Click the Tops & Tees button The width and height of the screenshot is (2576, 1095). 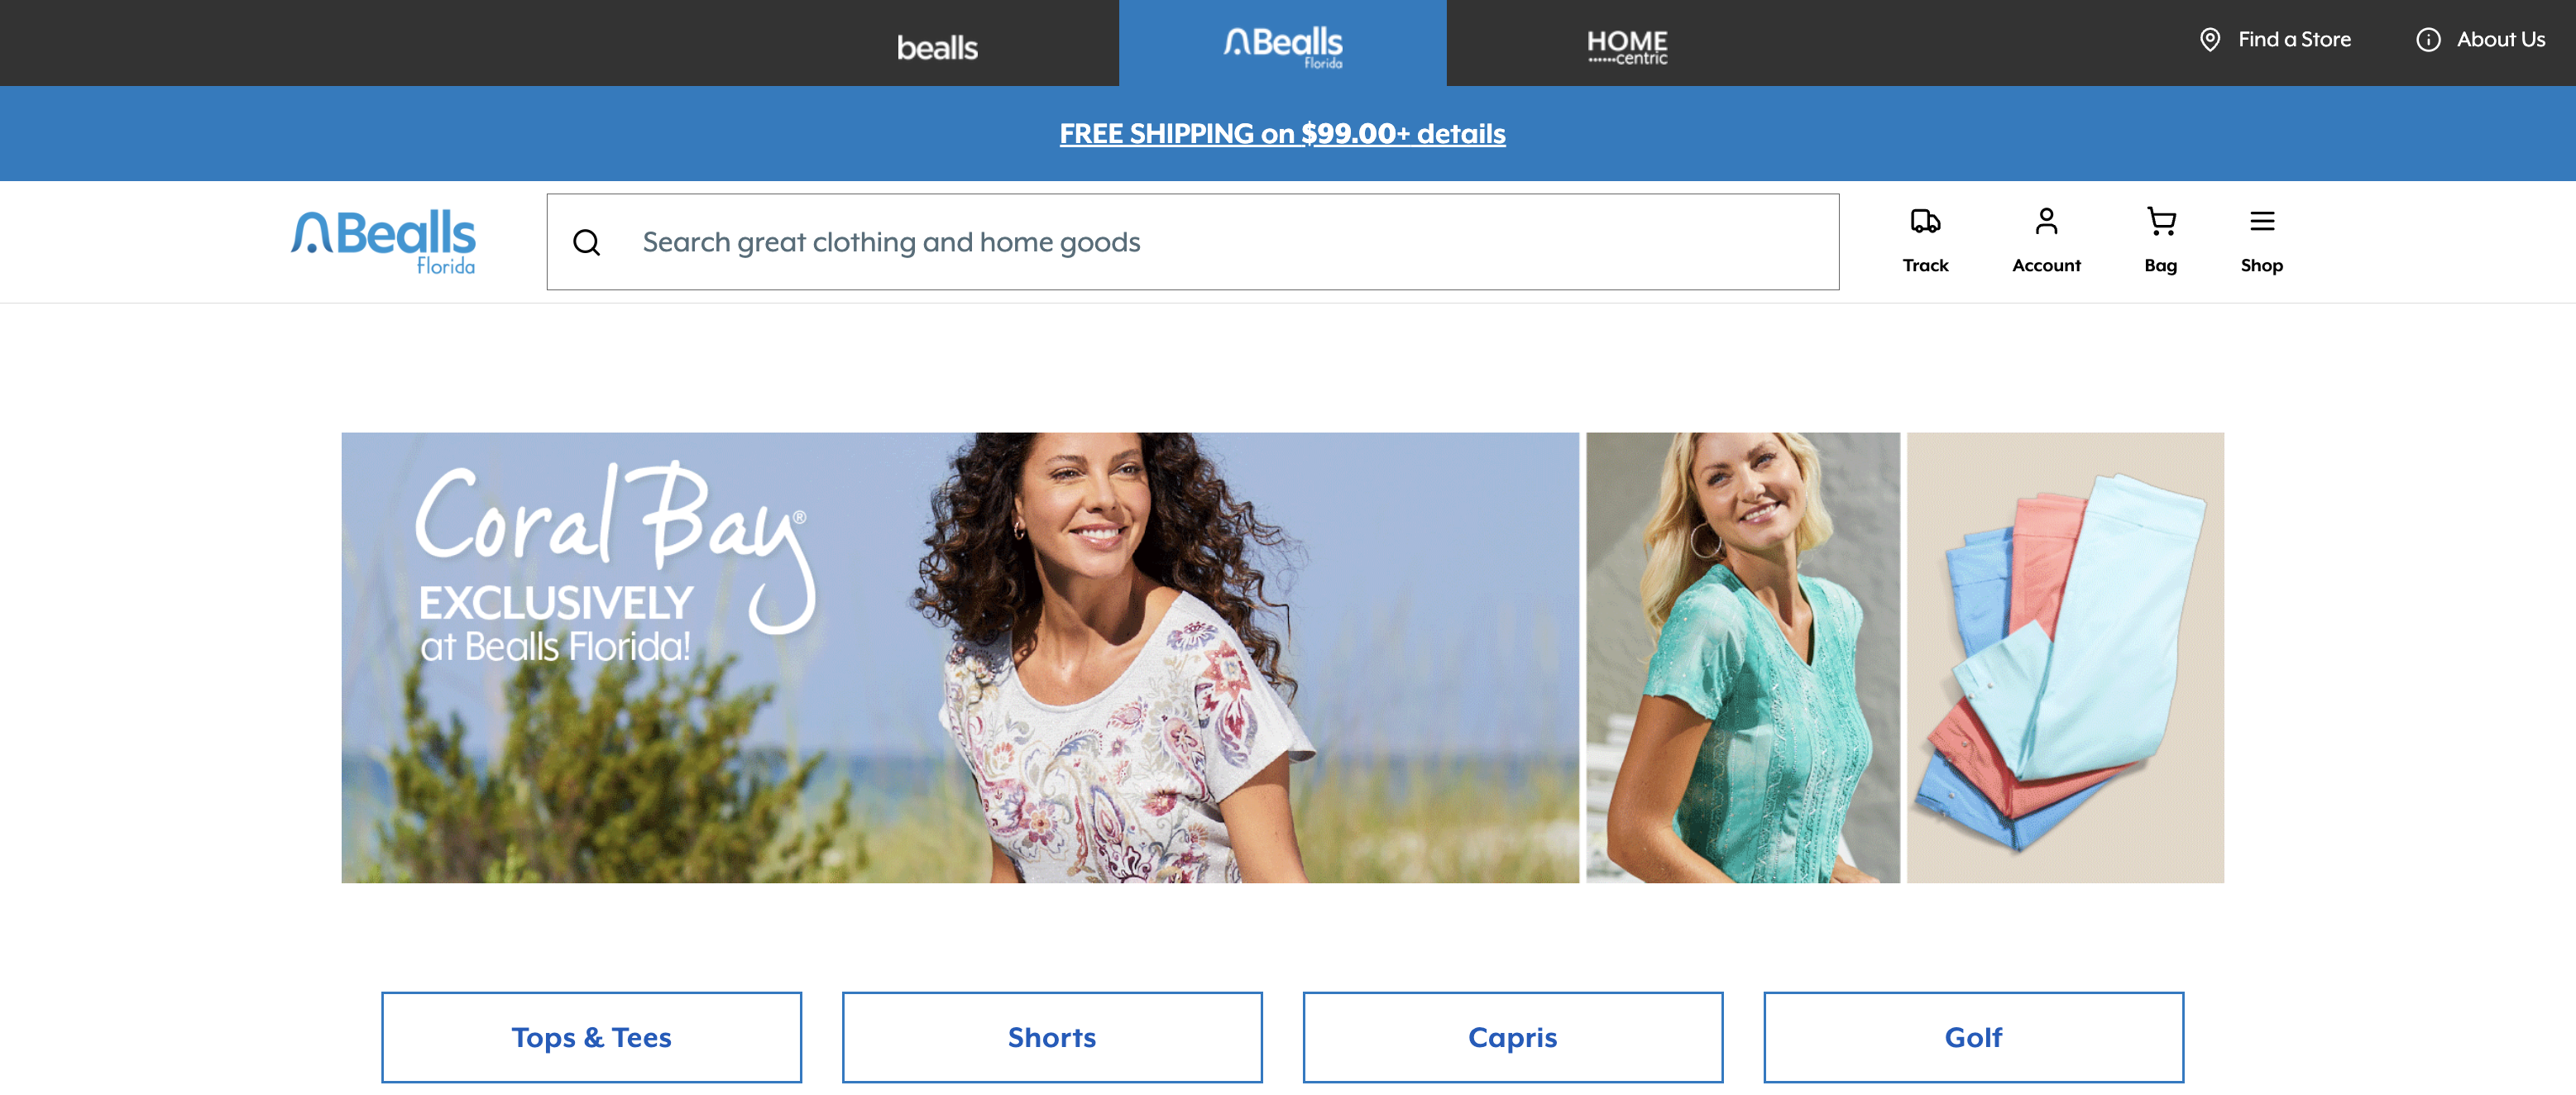591,1037
